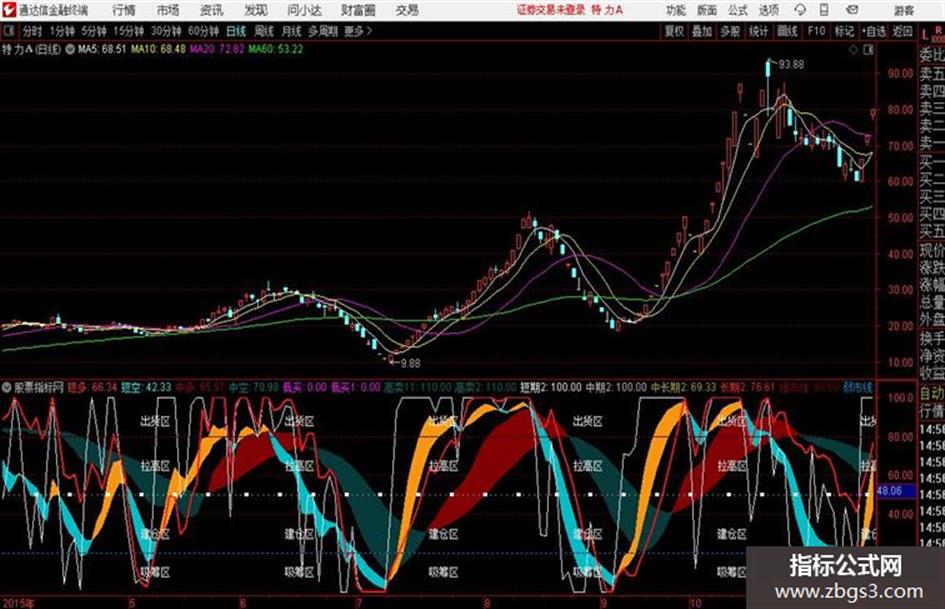Click the 2015年 date axis label

click(18, 603)
